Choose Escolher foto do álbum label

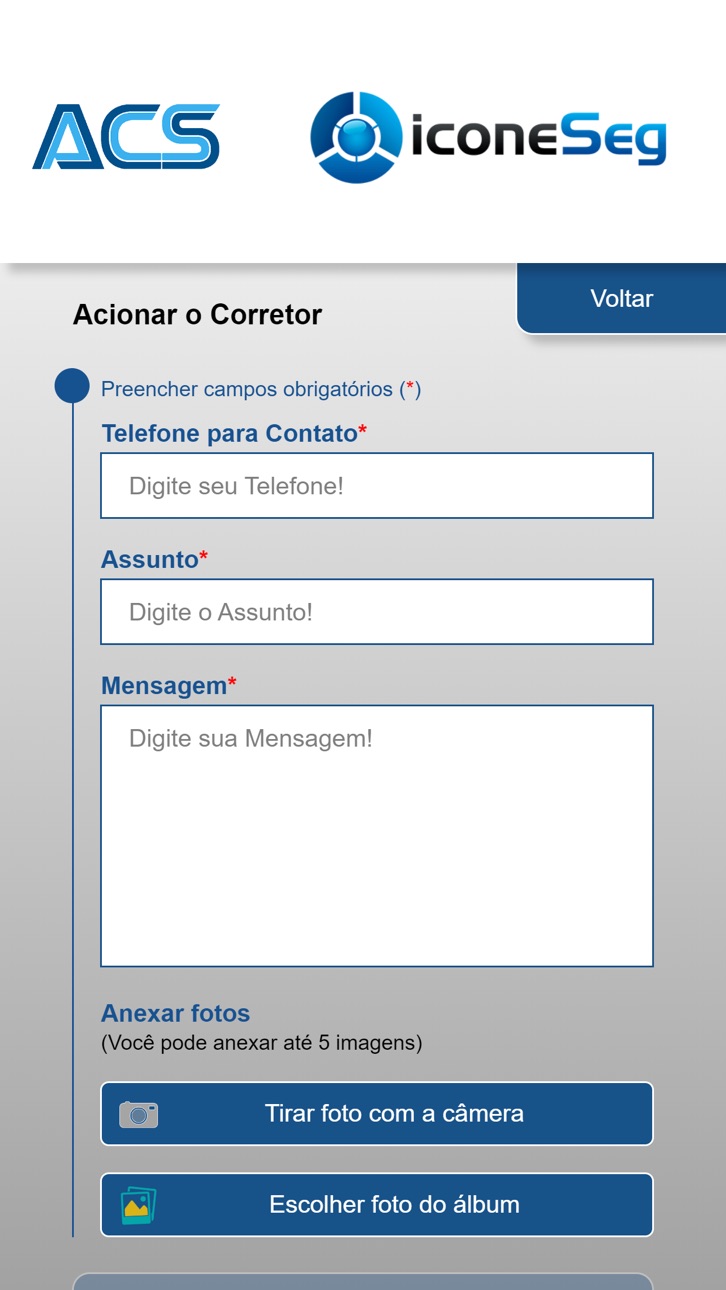394,1205
